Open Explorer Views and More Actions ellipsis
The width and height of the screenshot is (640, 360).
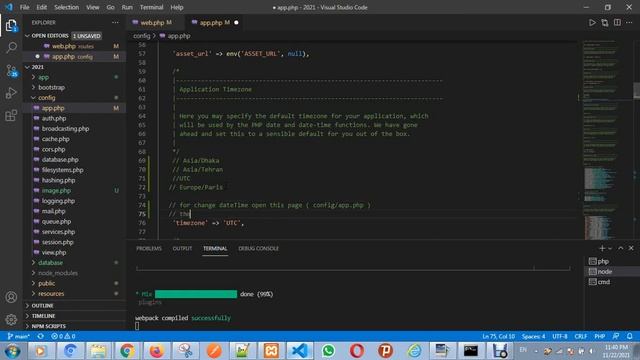[116, 22]
